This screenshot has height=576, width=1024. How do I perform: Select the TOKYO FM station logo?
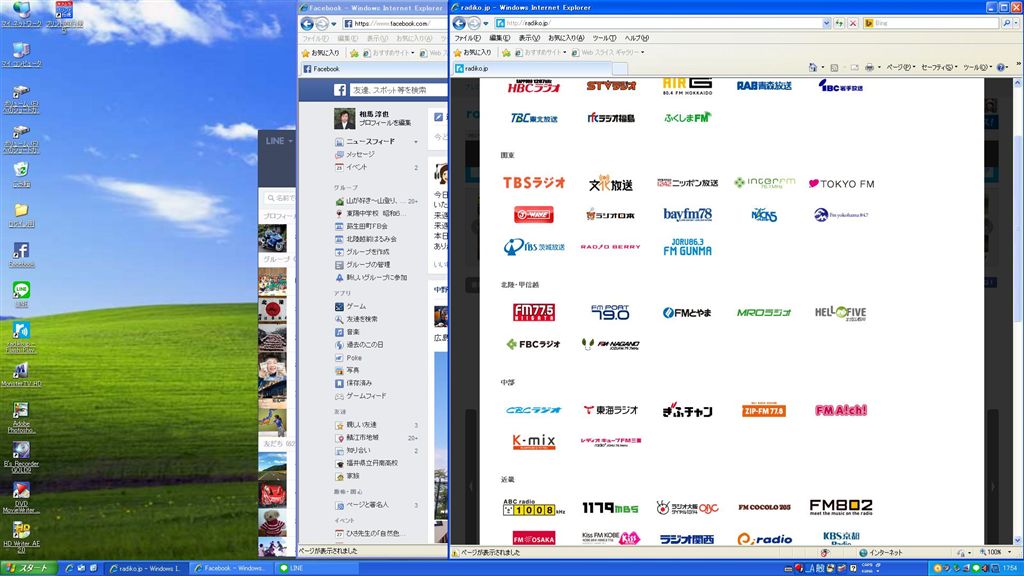pyautogui.click(x=841, y=184)
